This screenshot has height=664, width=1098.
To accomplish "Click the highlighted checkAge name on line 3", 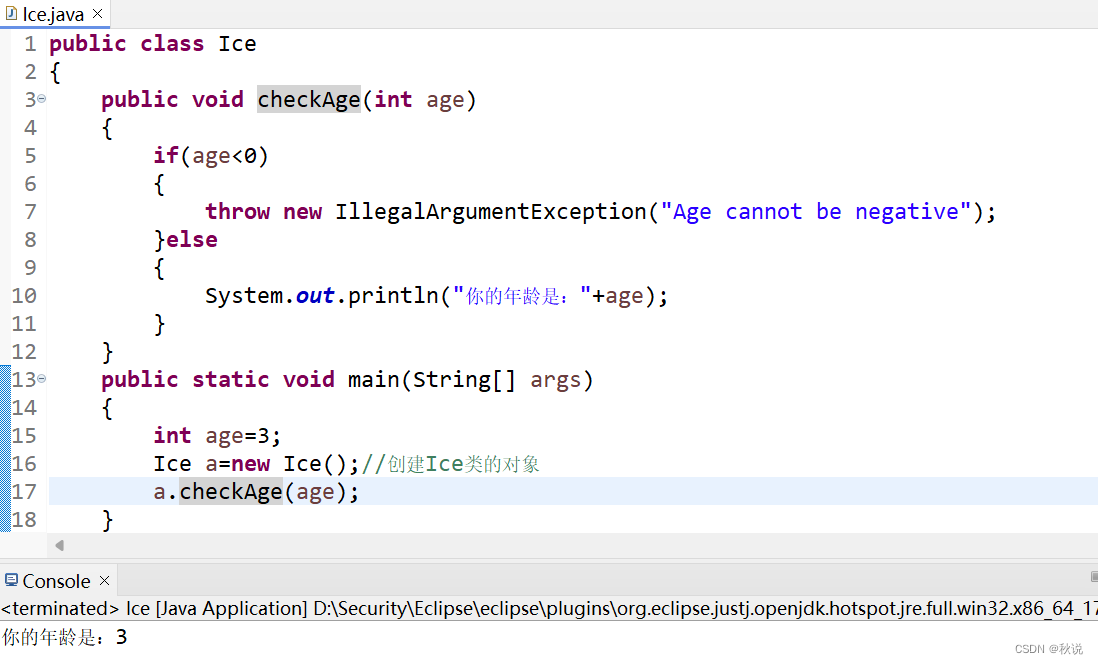I will pos(308,99).
